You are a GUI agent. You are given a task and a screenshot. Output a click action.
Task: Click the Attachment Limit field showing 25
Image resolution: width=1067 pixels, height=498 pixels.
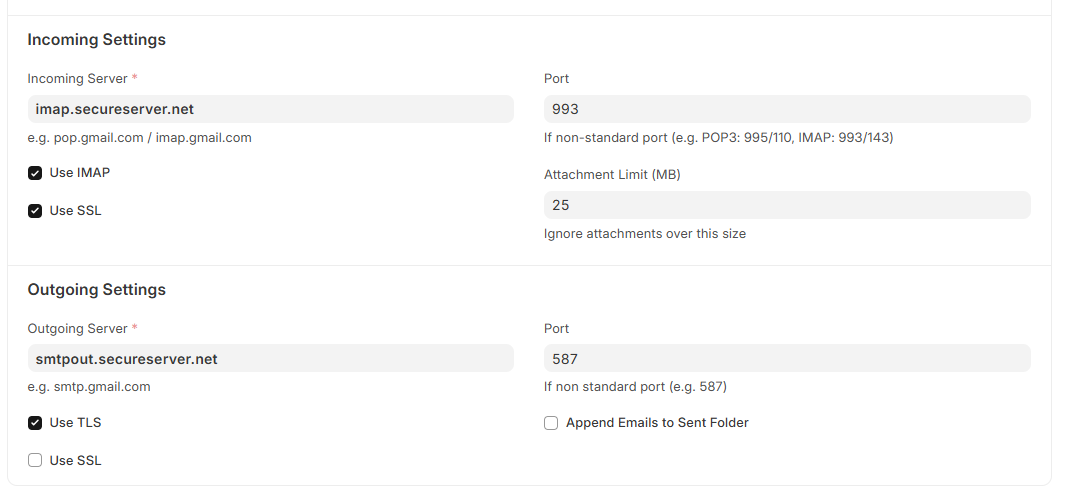787,205
